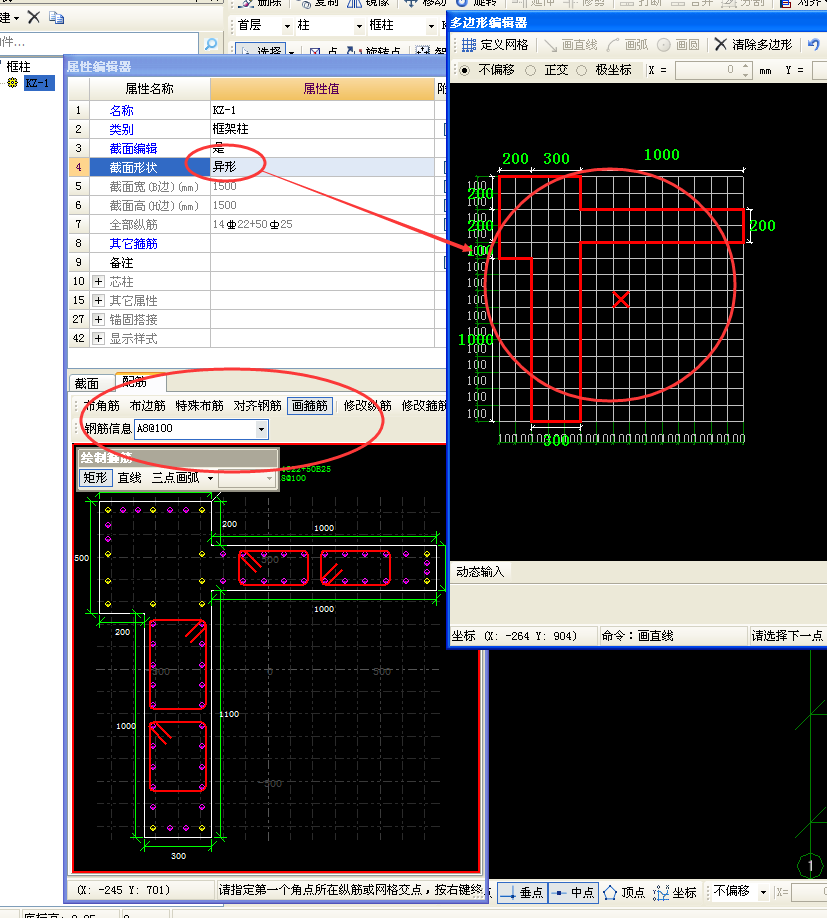Click the copy component icon

[x=56, y=18]
